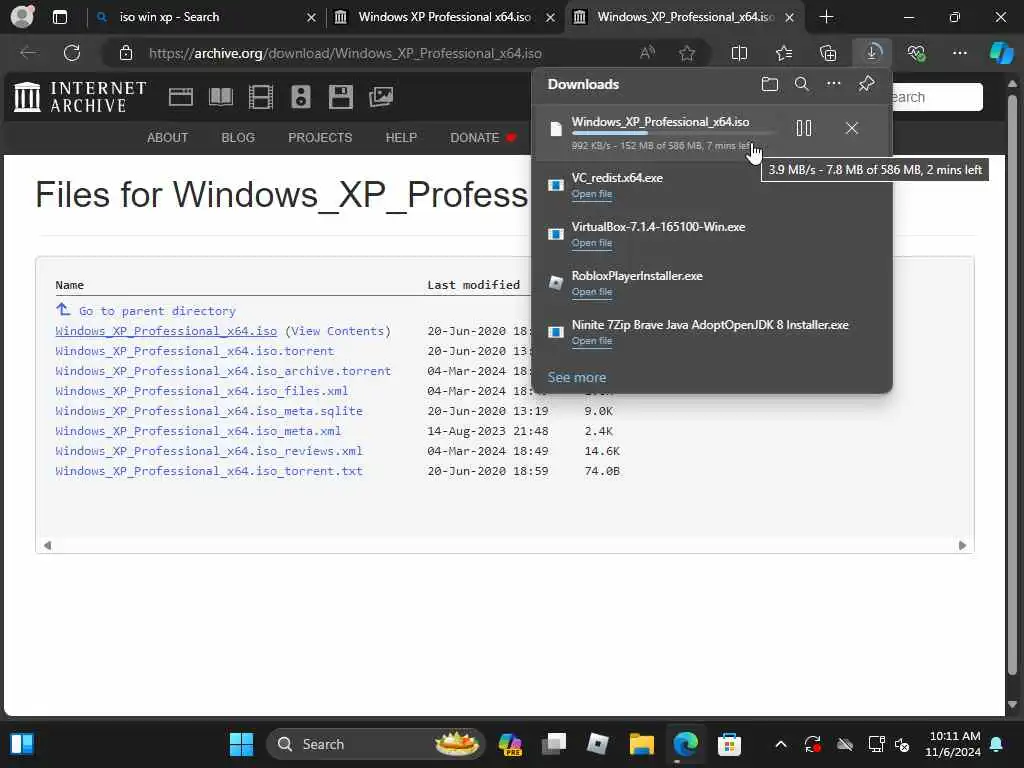Open the Copilot sidebar icon
This screenshot has height=768, width=1024.
click(x=1001, y=53)
